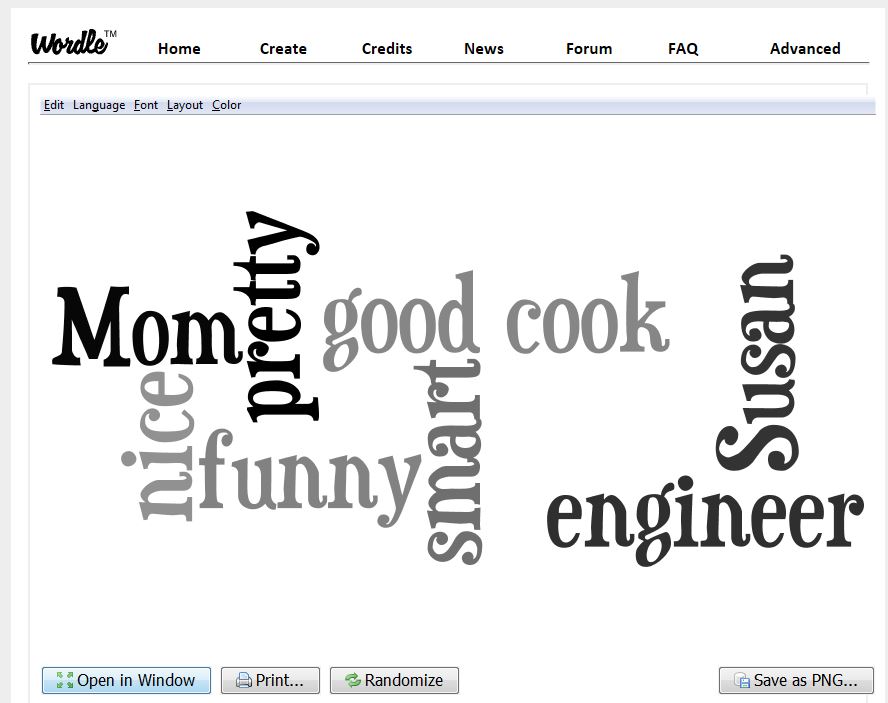Screen dimensions: 888x703
Task: Go to the Advanced page
Action: [x=805, y=49]
